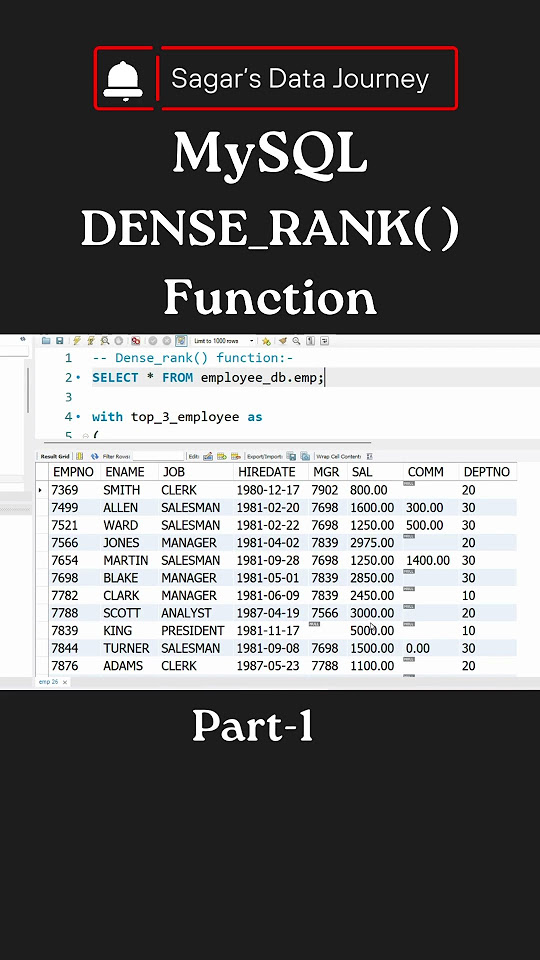This screenshot has height=960, width=540.
Task: Commit the transaction with the checkmark icon
Action: tap(152, 340)
